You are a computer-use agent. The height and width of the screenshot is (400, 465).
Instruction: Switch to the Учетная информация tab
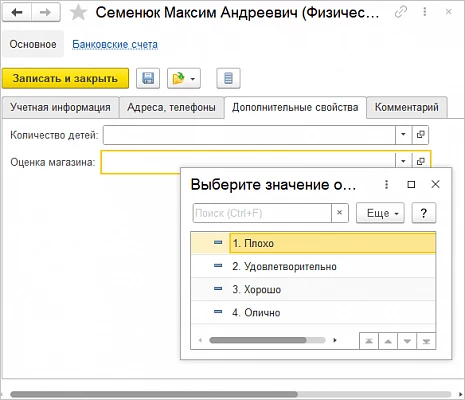tap(60, 107)
